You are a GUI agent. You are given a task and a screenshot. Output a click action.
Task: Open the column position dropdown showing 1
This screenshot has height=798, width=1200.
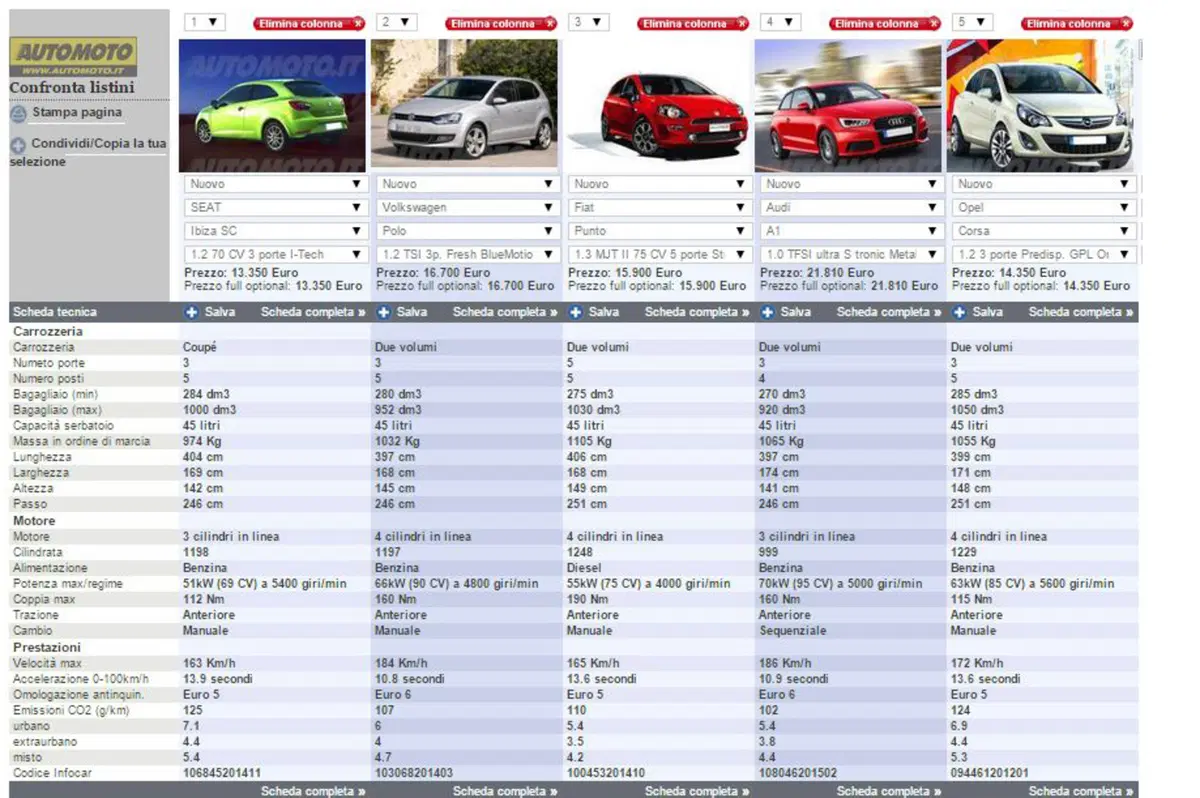tap(205, 21)
